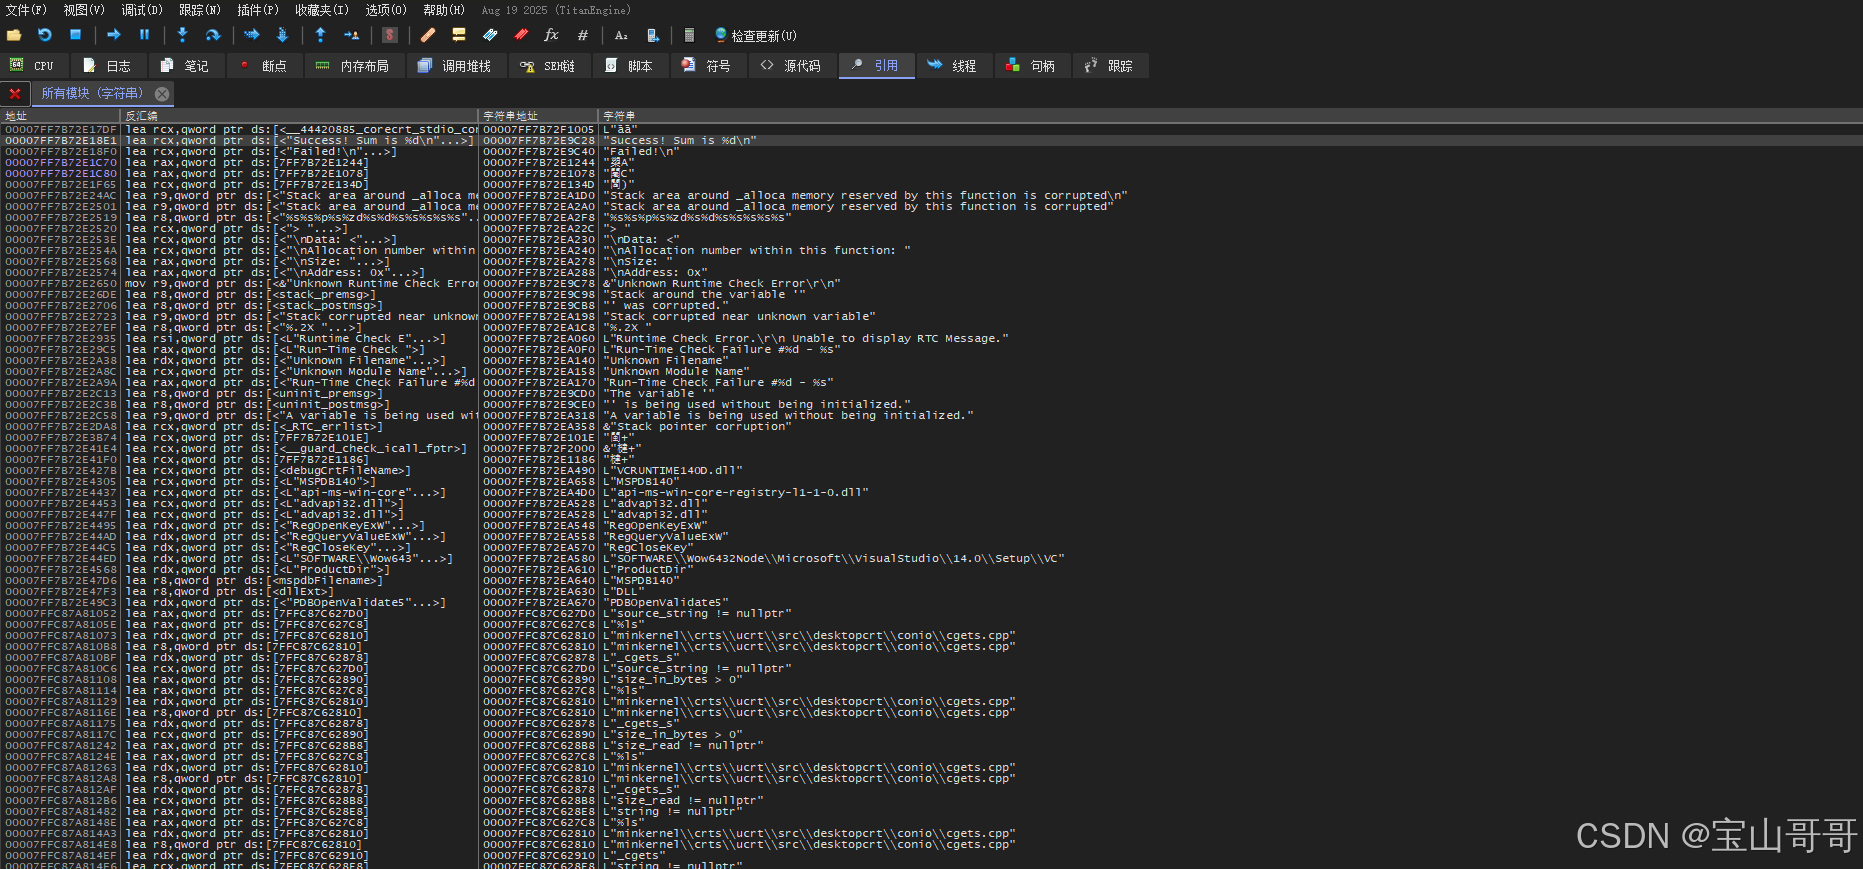
Task: Click the string search Az icon
Action: pos(621,35)
